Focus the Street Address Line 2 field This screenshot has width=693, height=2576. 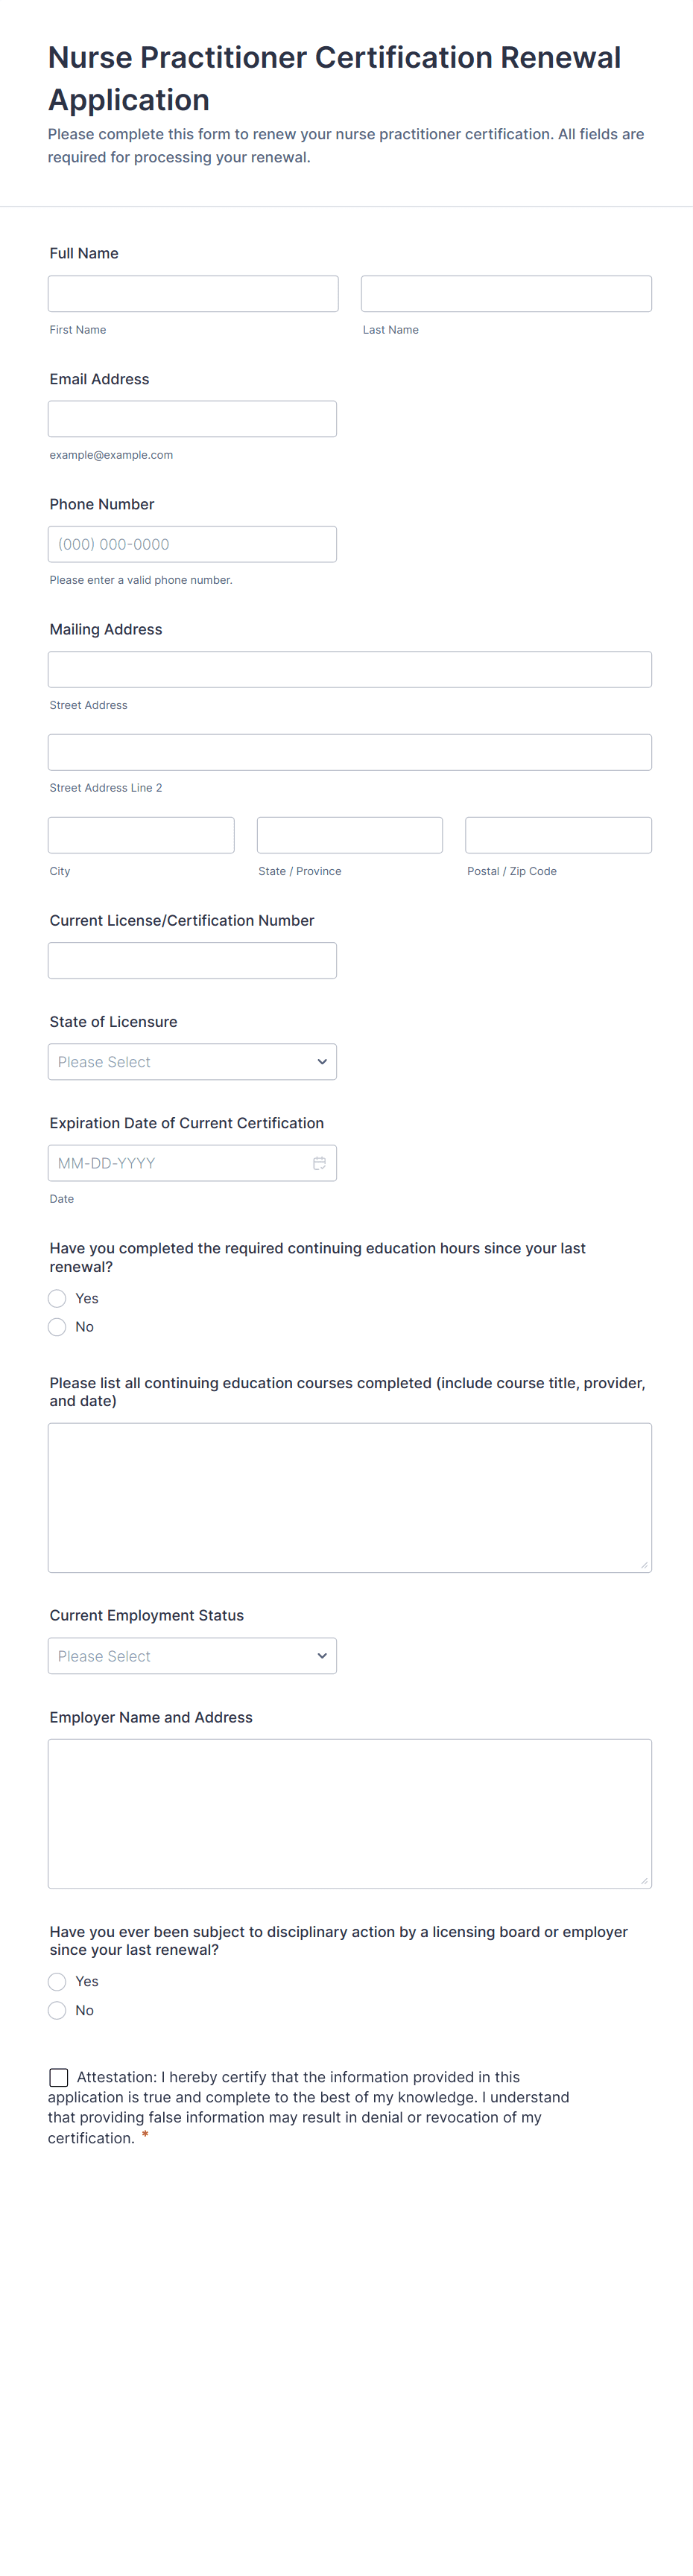350,752
